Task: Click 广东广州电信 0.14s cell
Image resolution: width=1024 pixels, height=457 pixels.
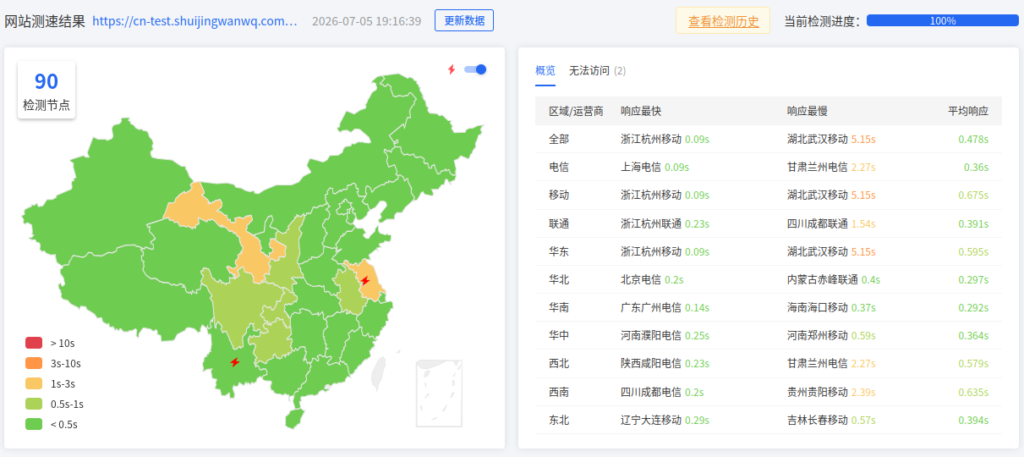Action: pos(665,307)
